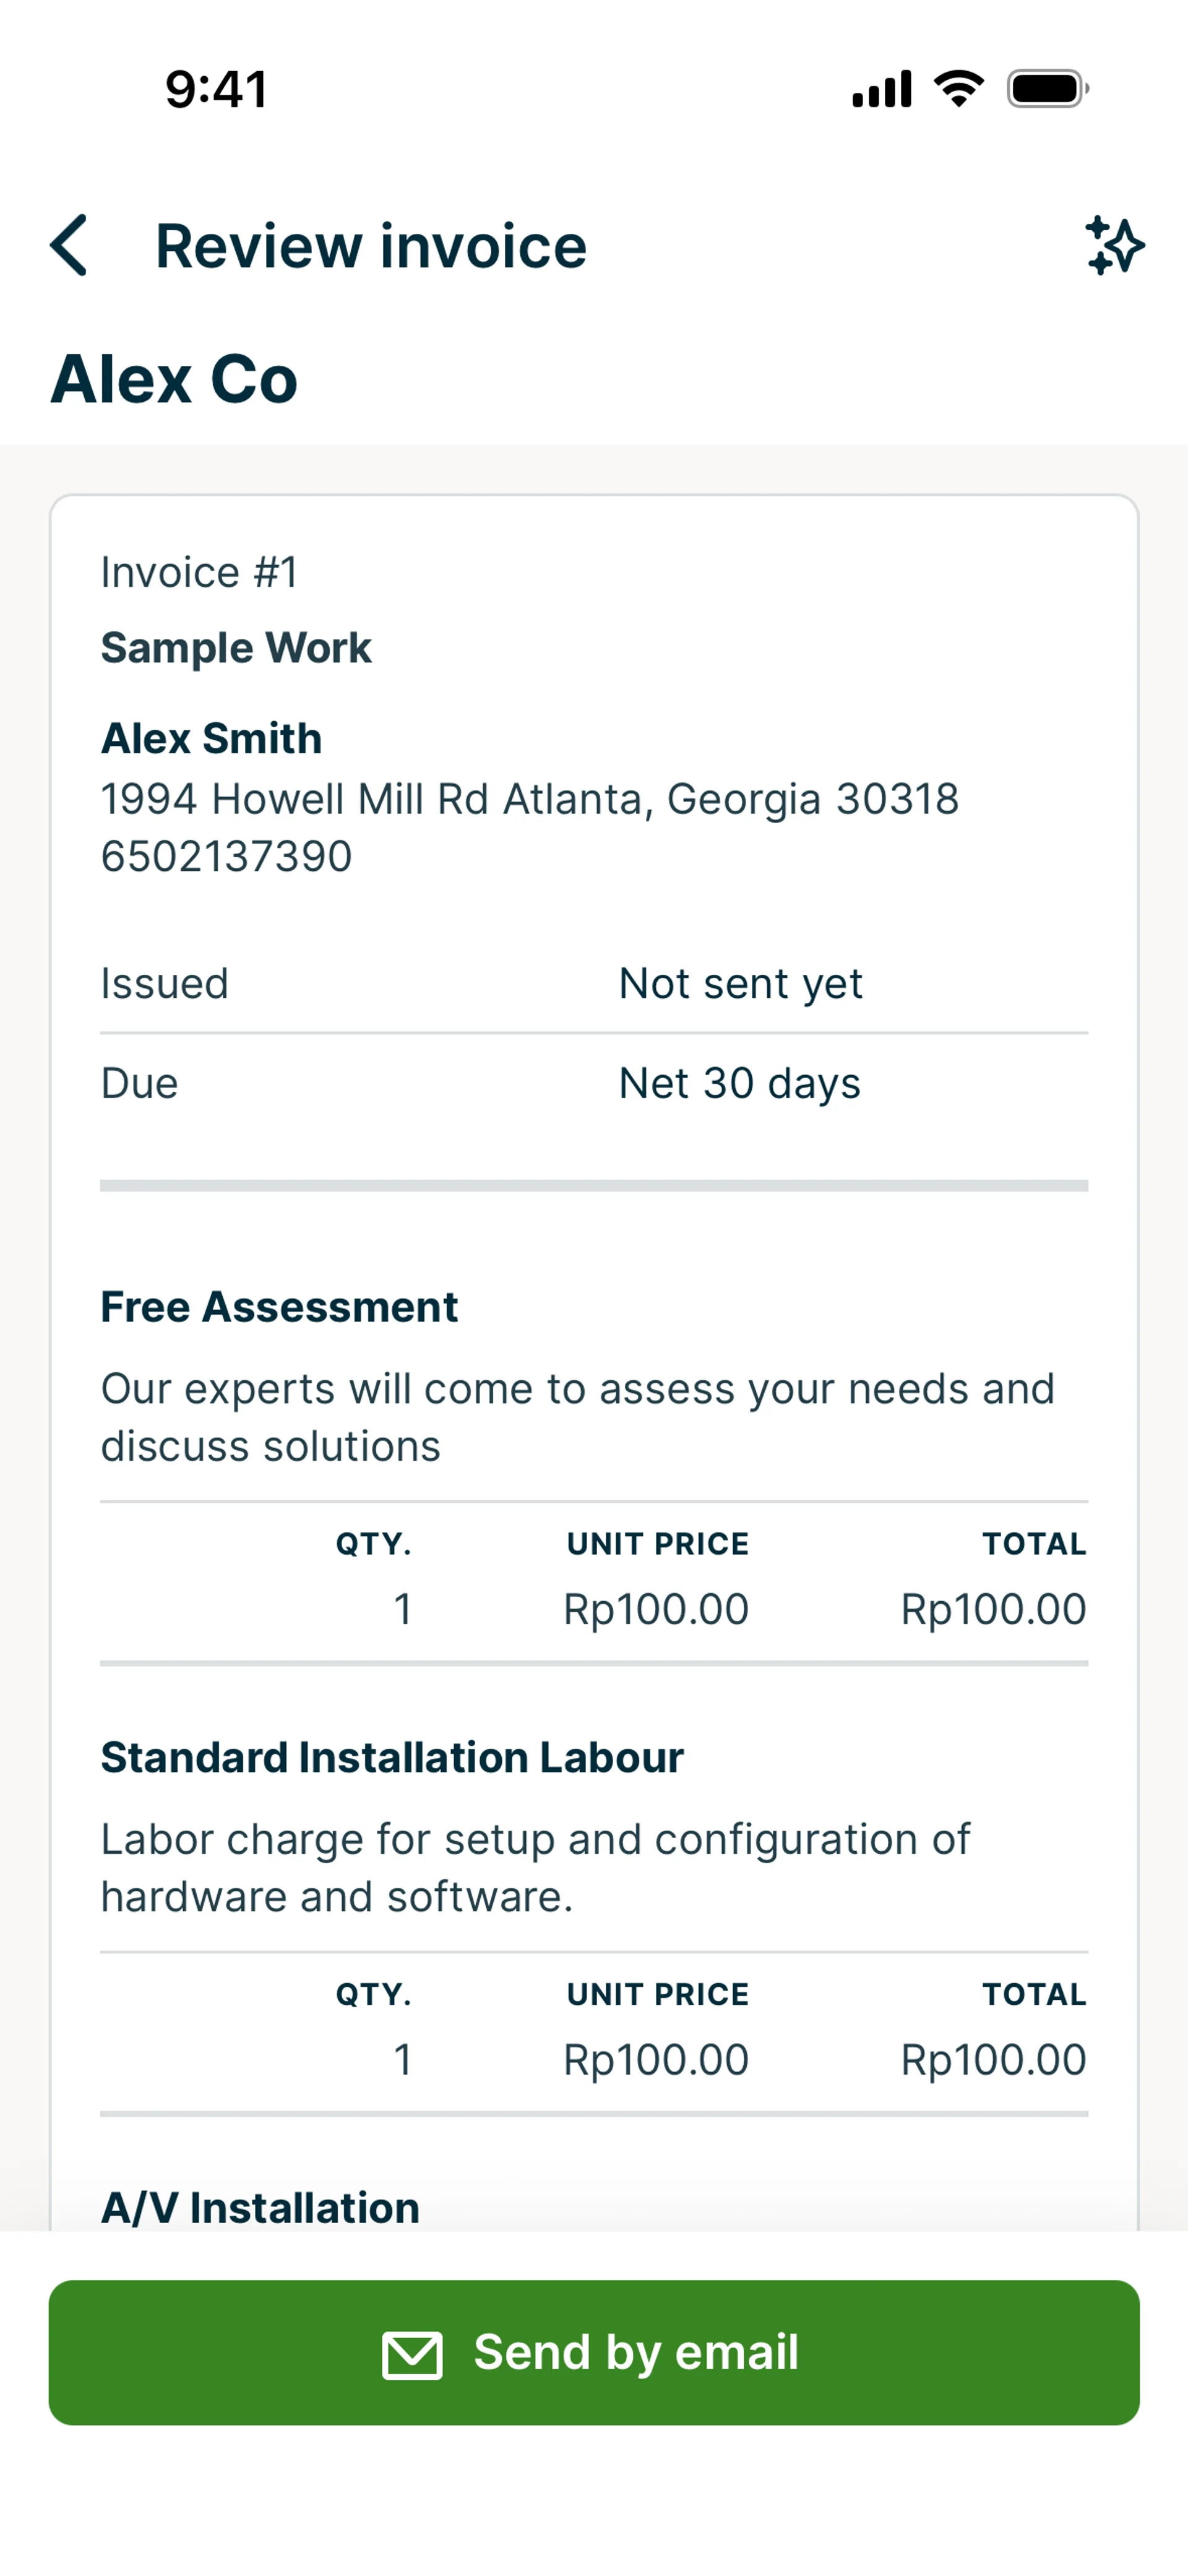Image resolution: width=1188 pixels, height=2576 pixels.
Task: Tap the Invoice #1 label
Action: pos(199,573)
